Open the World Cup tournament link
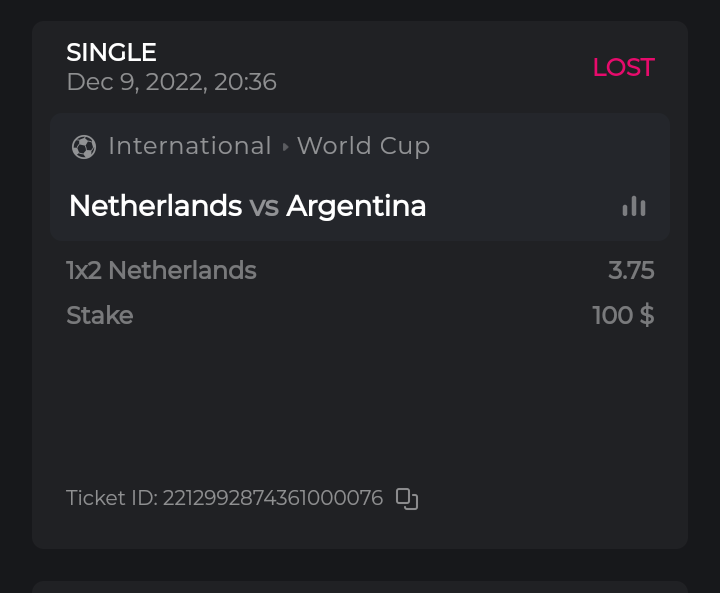This screenshot has width=720, height=593. click(363, 146)
